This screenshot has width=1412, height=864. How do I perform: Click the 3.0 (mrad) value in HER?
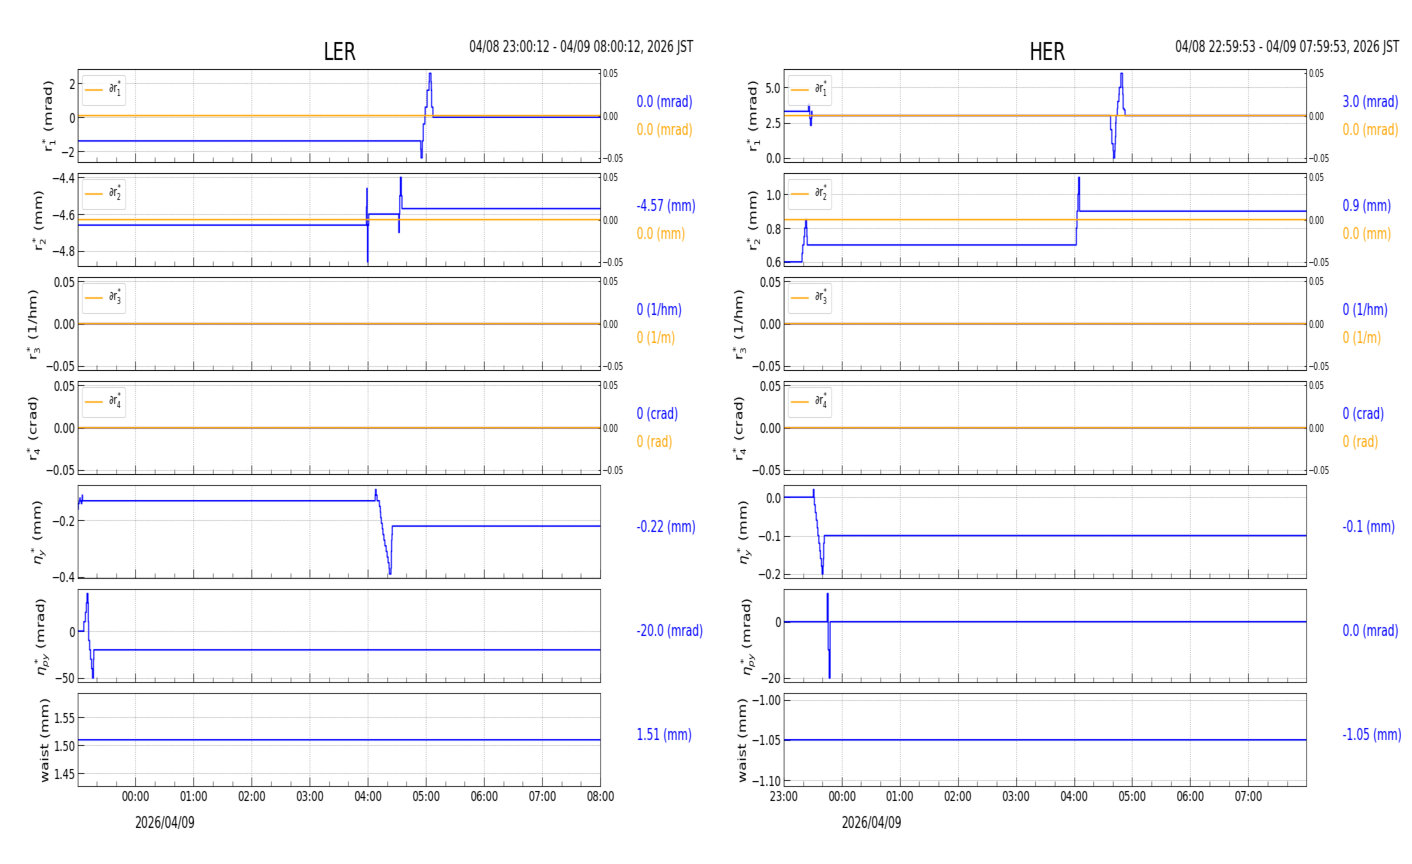[x=1370, y=101]
